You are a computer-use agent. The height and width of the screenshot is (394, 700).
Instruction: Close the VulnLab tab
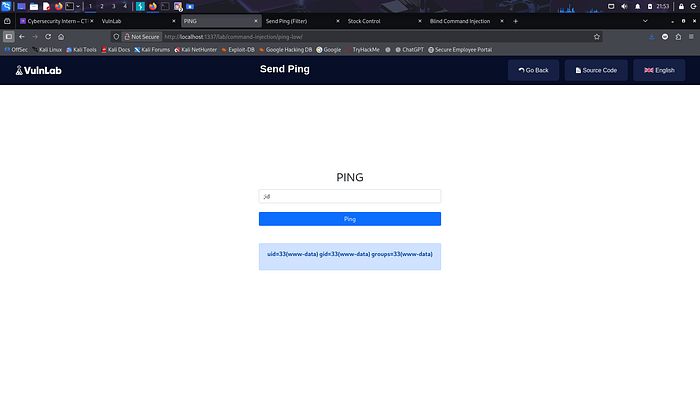coord(174,21)
